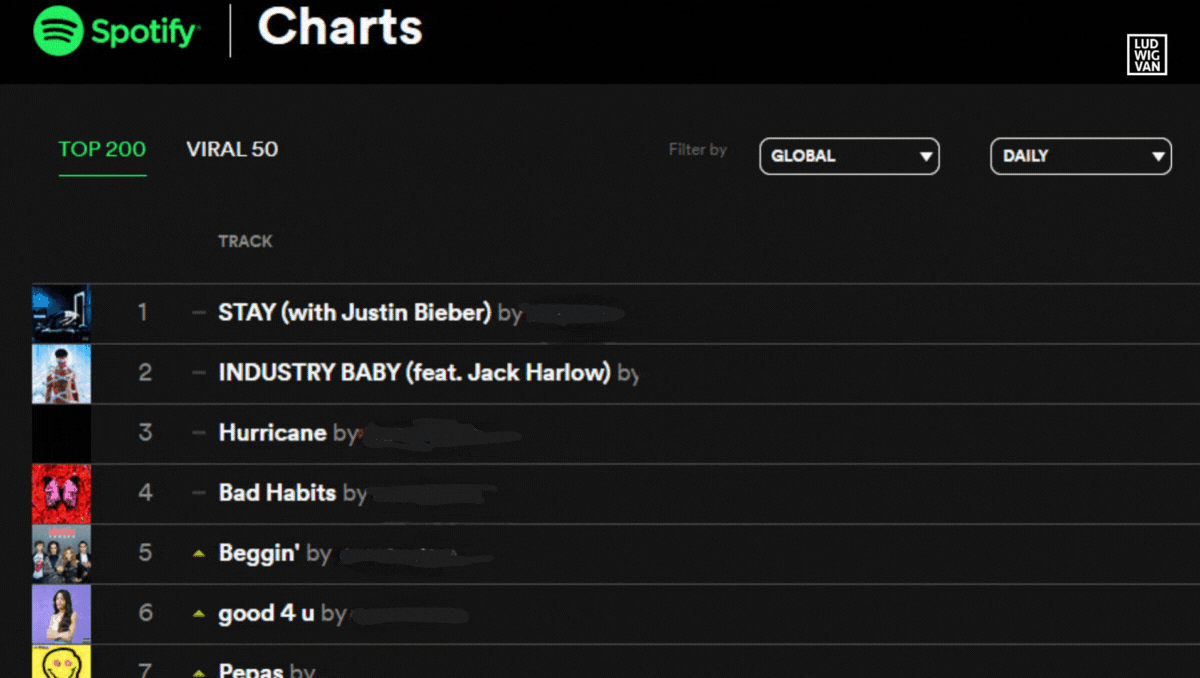Open the STAY (with Justin Bieber) track link
The image size is (1200, 678).
354,313
